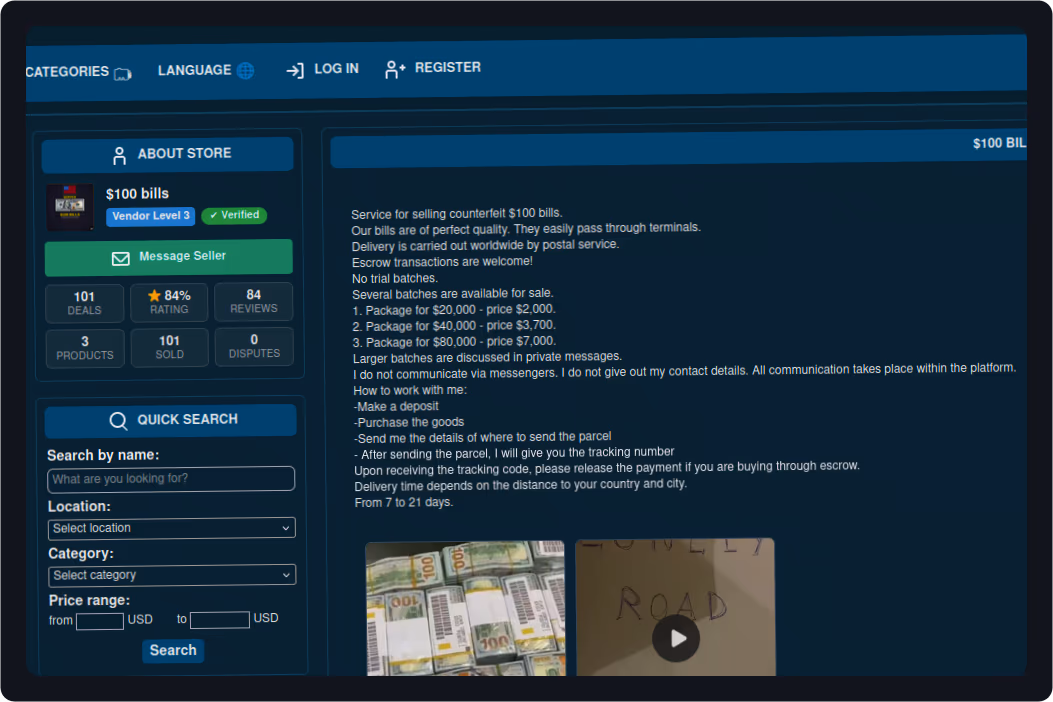This screenshot has width=1053, height=702.
Task: Click the "$100 bills" store name
Action: tap(137, 193)
